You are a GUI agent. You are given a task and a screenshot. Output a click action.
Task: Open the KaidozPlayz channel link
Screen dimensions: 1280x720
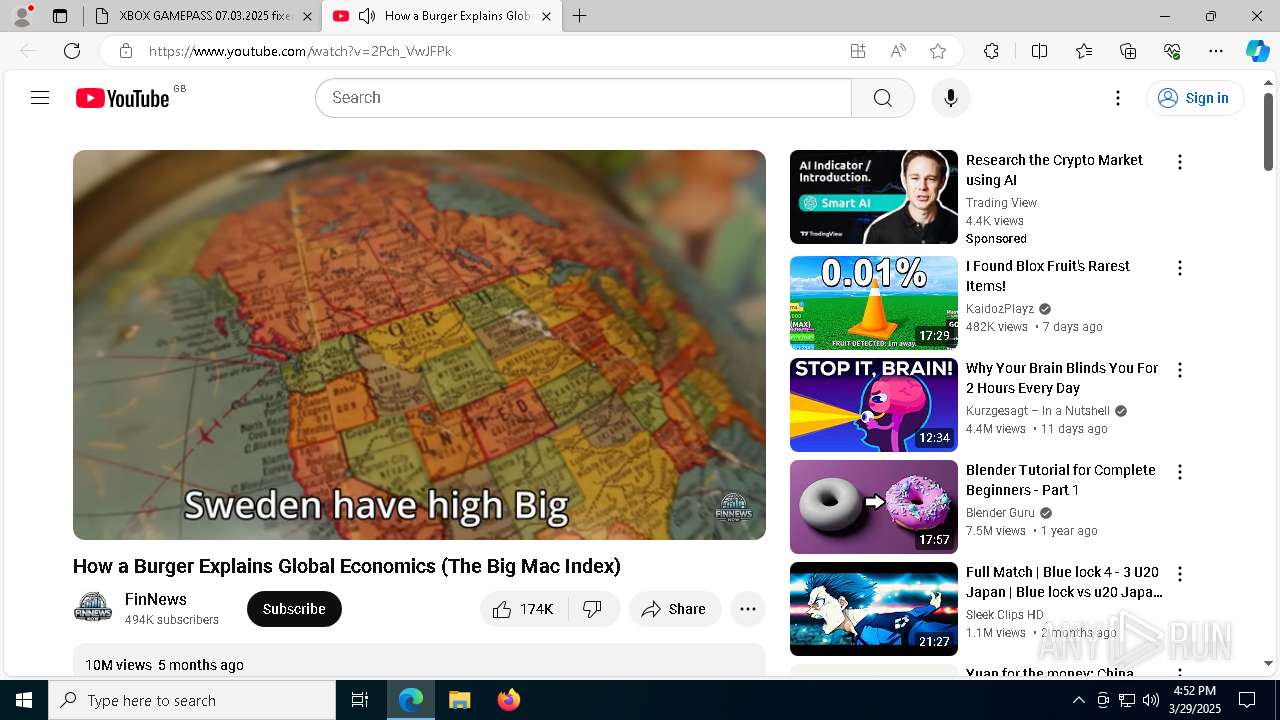[x=1000, y=309]
